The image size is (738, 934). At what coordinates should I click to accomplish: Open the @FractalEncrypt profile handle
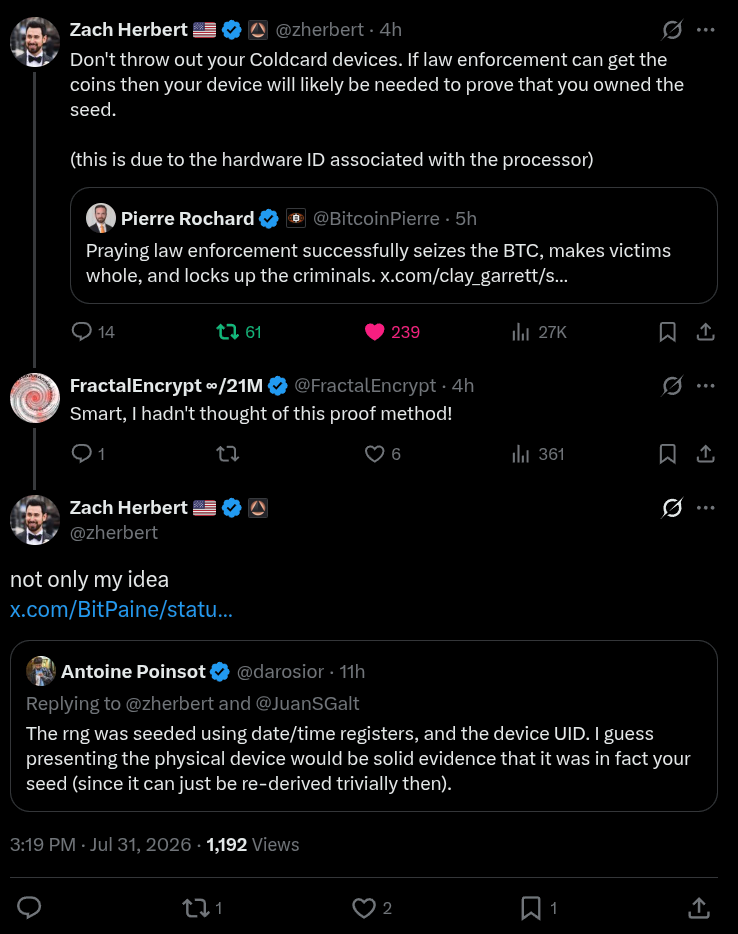(x=365, y=386)
